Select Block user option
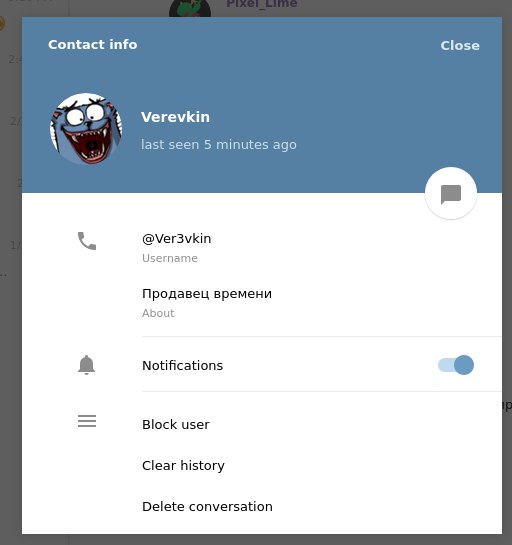512x545 pixels. coord(176,424)
